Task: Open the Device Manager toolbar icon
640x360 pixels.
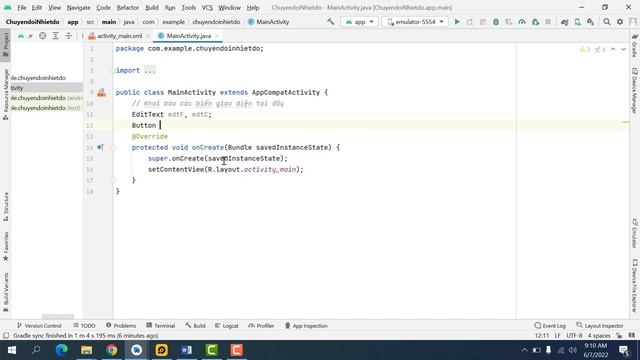Action: (578, 22)
